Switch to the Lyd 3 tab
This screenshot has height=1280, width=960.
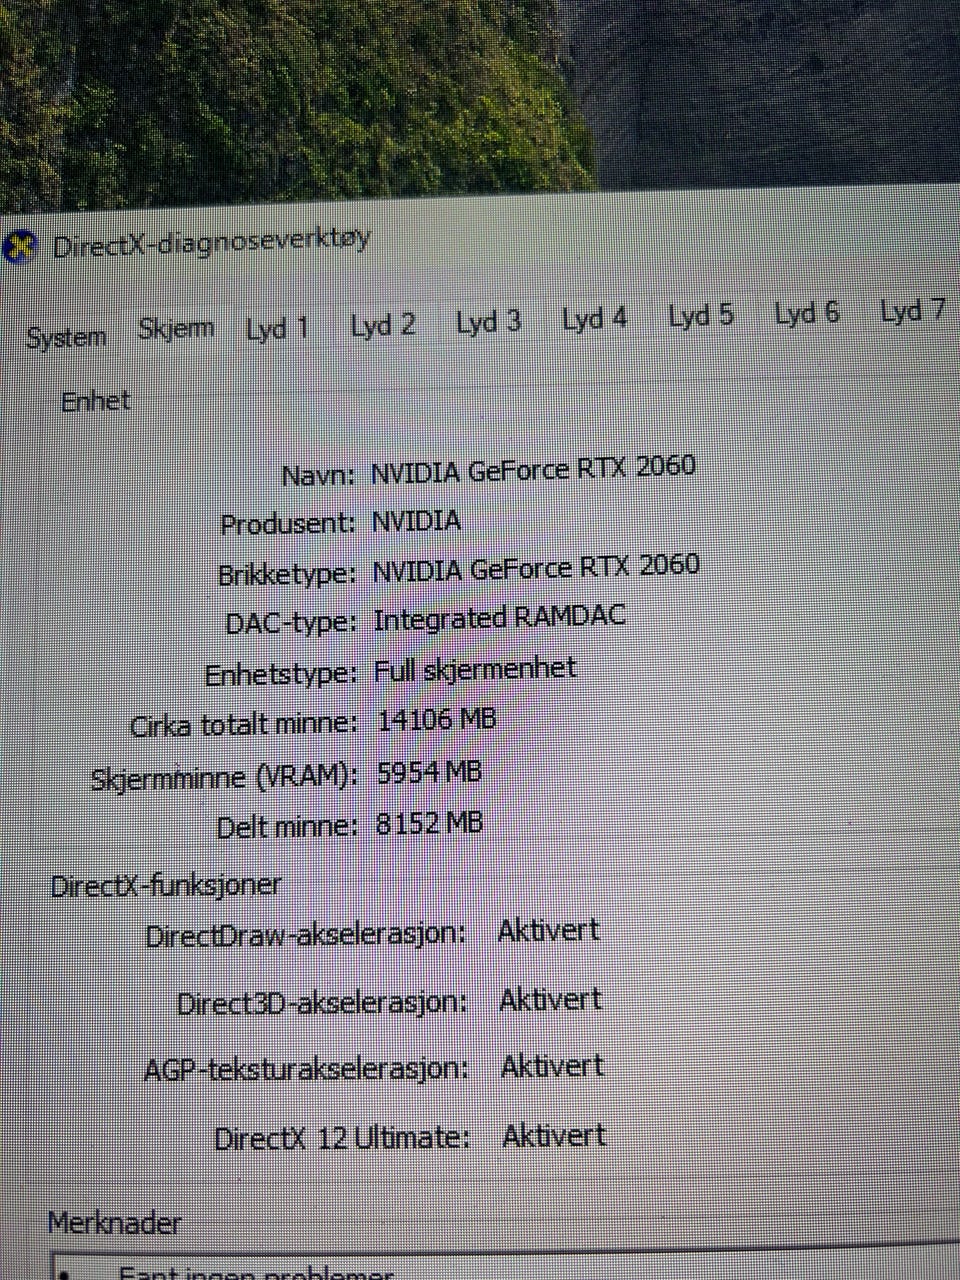coord(488,322)
